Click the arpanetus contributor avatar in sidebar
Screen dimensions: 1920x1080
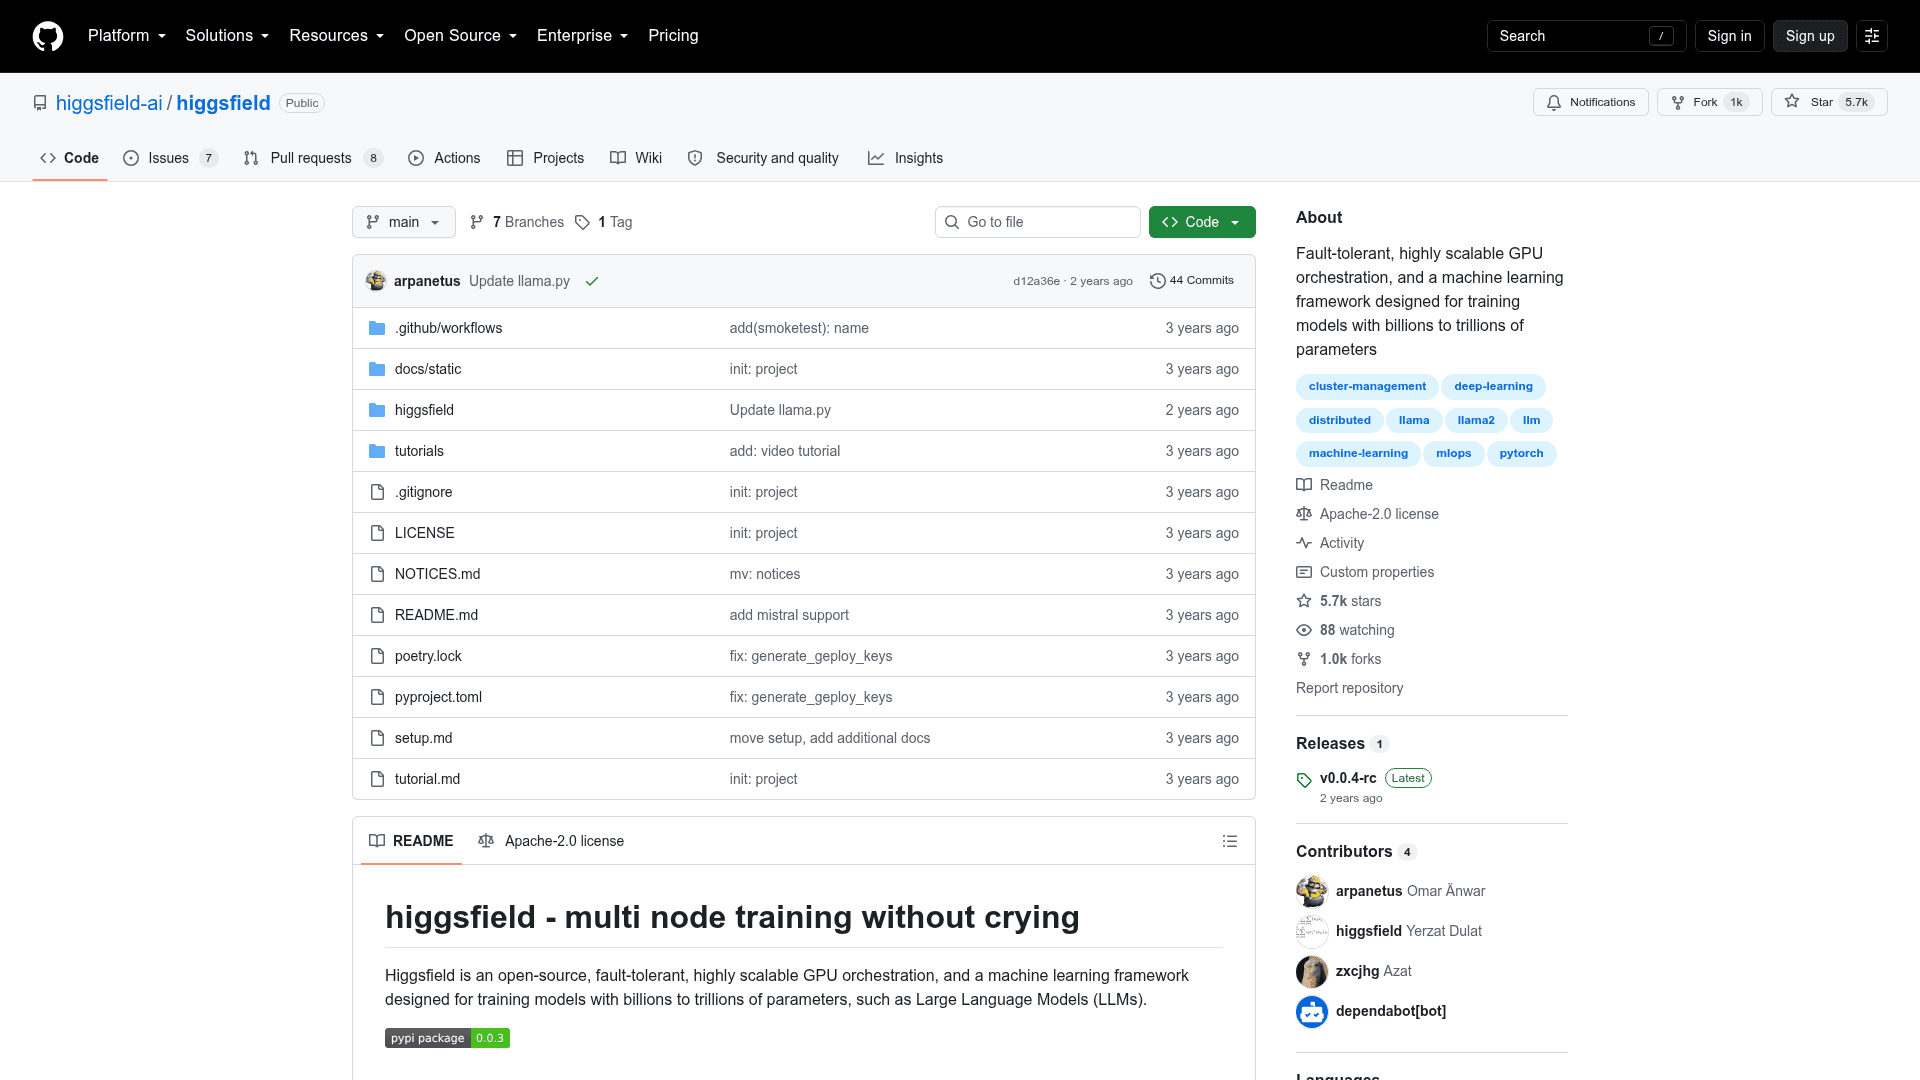pyautogui.click(x=1312, y=891)
